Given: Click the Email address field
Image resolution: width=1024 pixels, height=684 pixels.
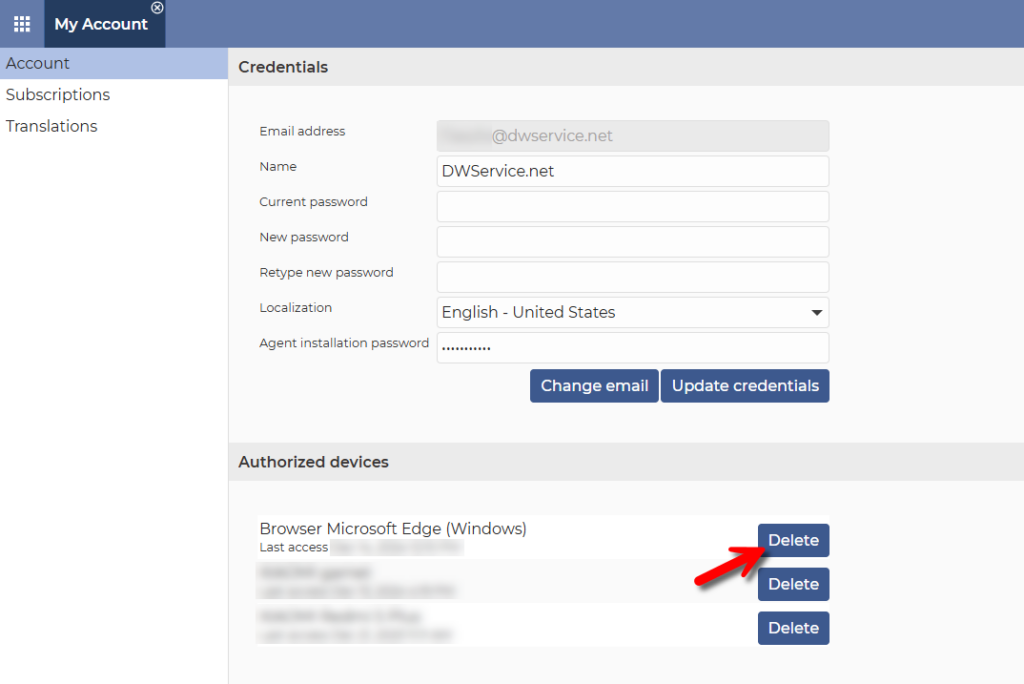Looking at the screenshot, I should pos(633,136).
